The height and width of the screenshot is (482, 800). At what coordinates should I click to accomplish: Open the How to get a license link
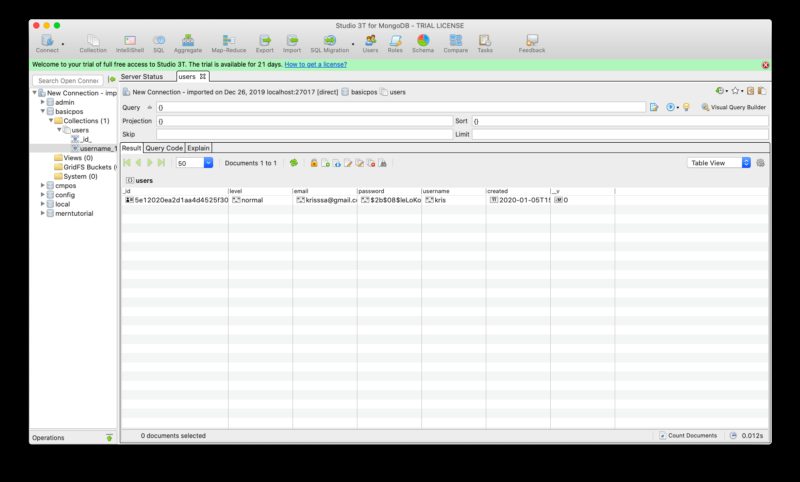click(315, 65)
